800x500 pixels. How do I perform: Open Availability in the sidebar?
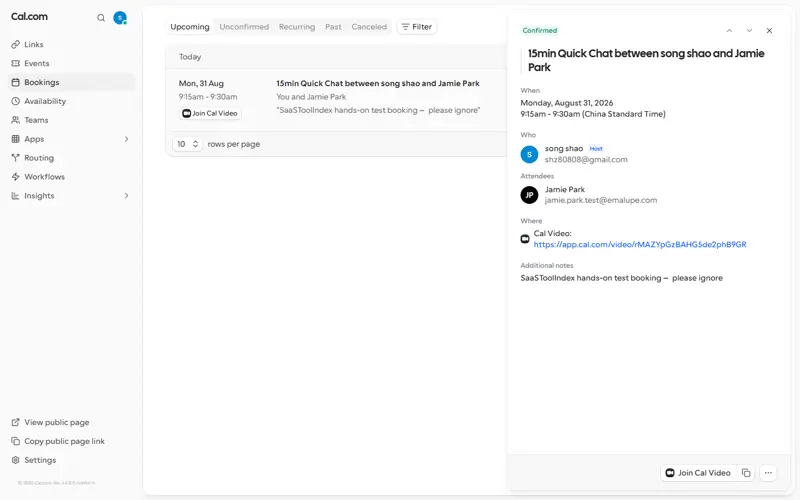71,101
